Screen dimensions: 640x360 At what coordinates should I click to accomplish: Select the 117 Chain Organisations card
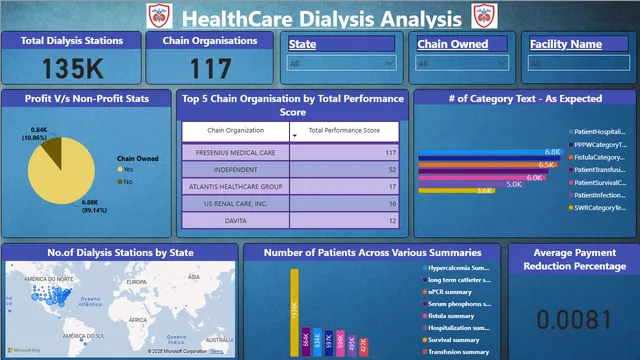coord(210,58)
